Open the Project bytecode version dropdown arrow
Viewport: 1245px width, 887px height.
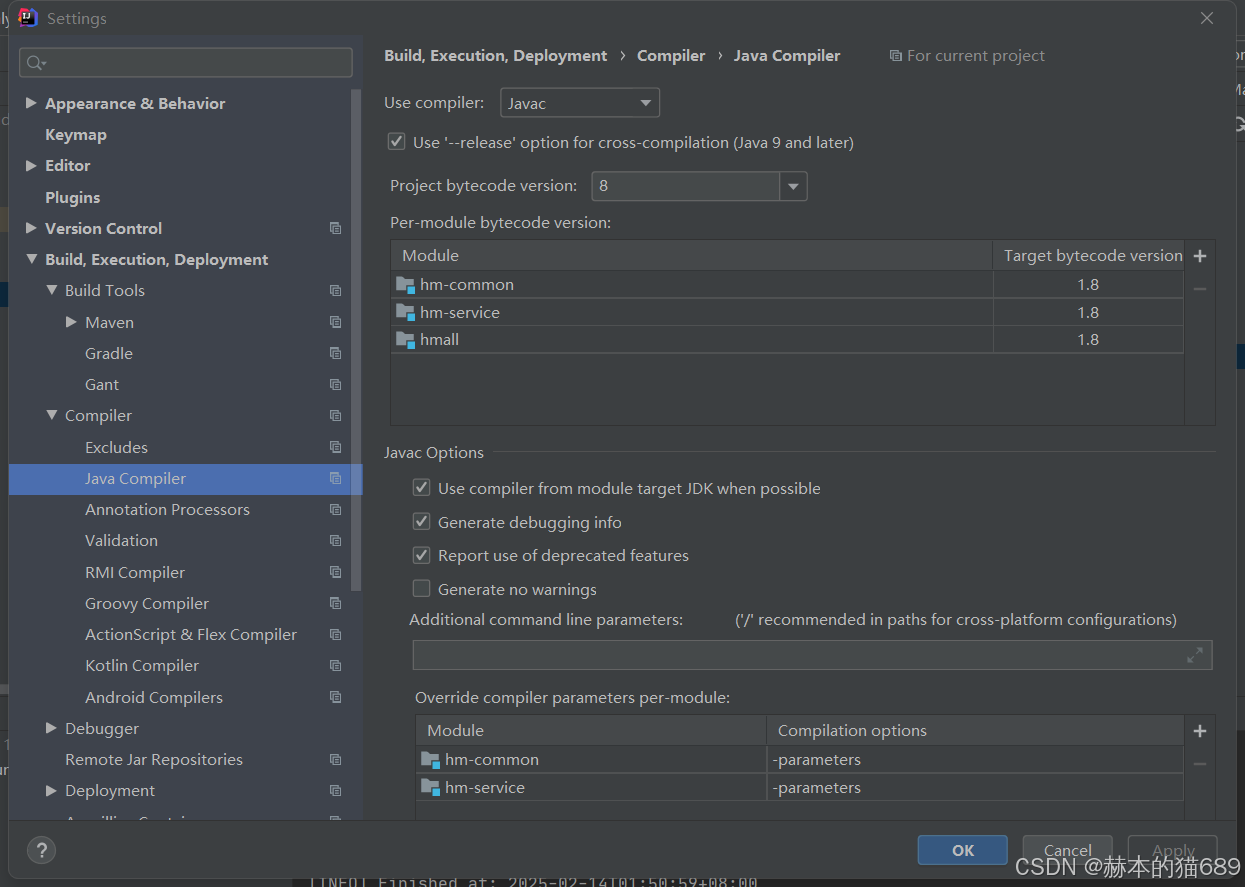click(x=794, y=186)
